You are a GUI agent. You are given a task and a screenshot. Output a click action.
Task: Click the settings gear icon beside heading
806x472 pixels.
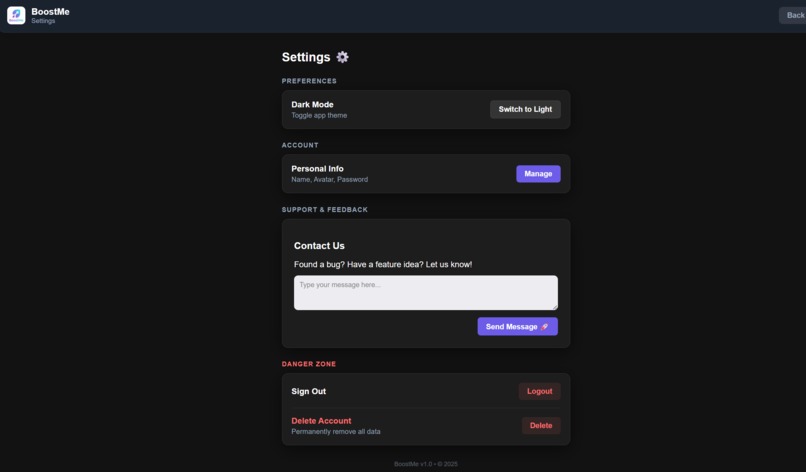click(x=342, y=57)
